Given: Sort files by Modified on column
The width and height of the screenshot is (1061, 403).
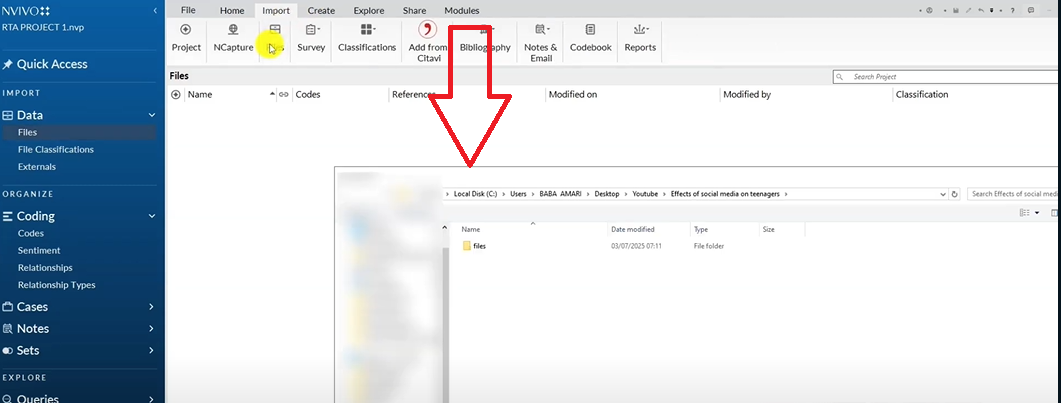Looking at the screenshot, I should pos(572,94).
